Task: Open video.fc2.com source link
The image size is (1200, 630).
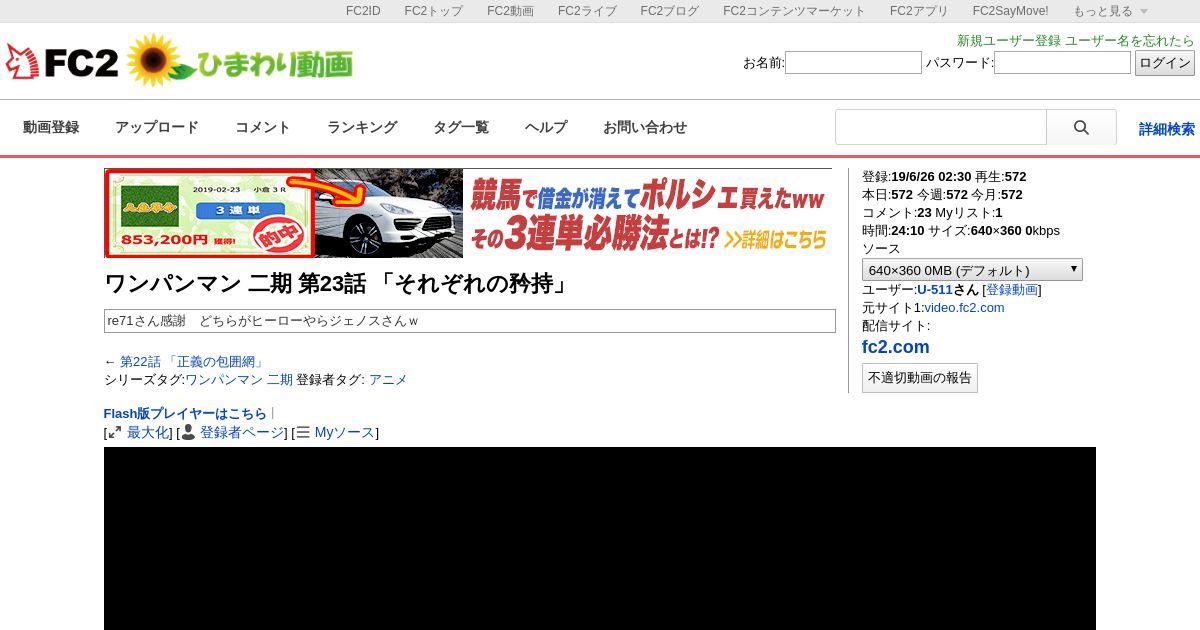Action: 964,308
